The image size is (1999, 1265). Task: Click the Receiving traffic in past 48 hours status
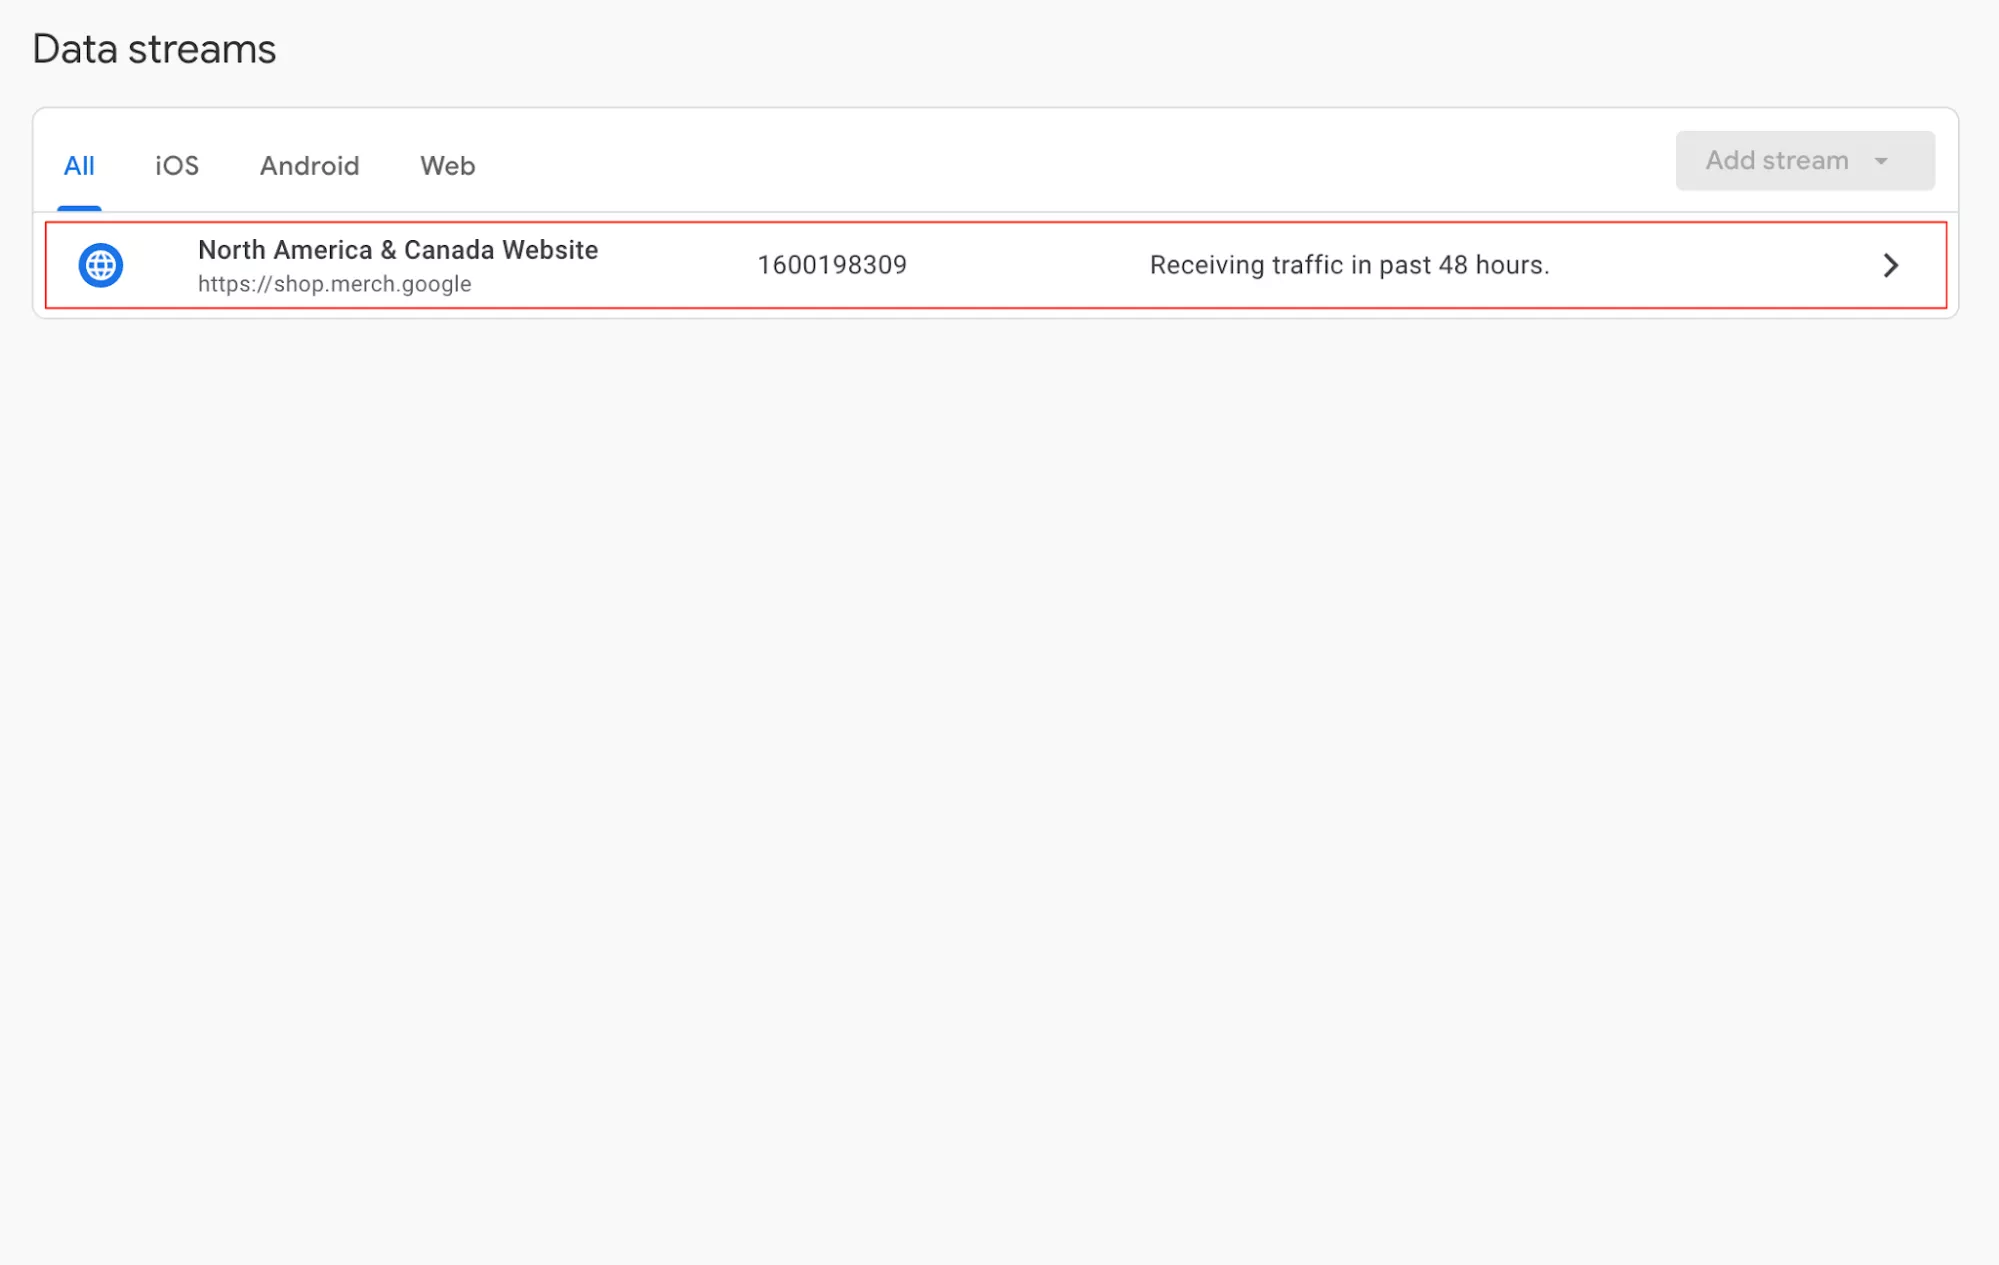point(1349,265)
